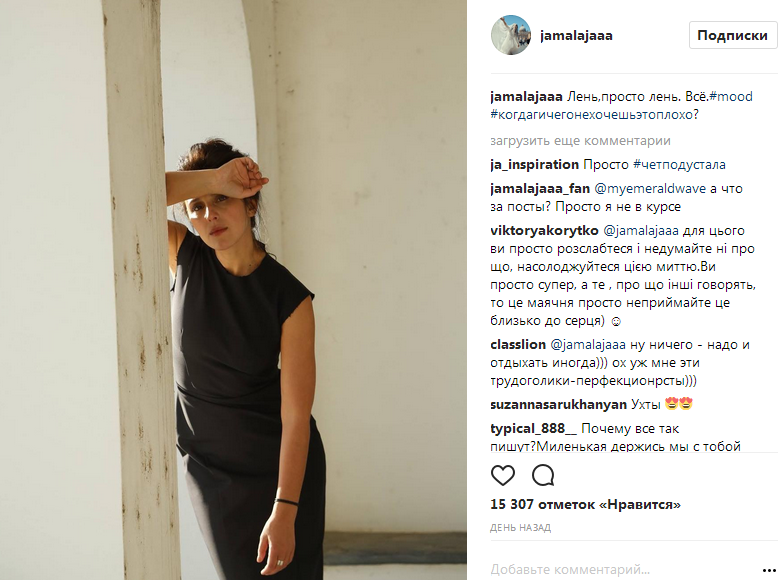780x580 pixels.
Task: Open suzannasarukhanyan commenter profile
Action: [x=558, y=404]
